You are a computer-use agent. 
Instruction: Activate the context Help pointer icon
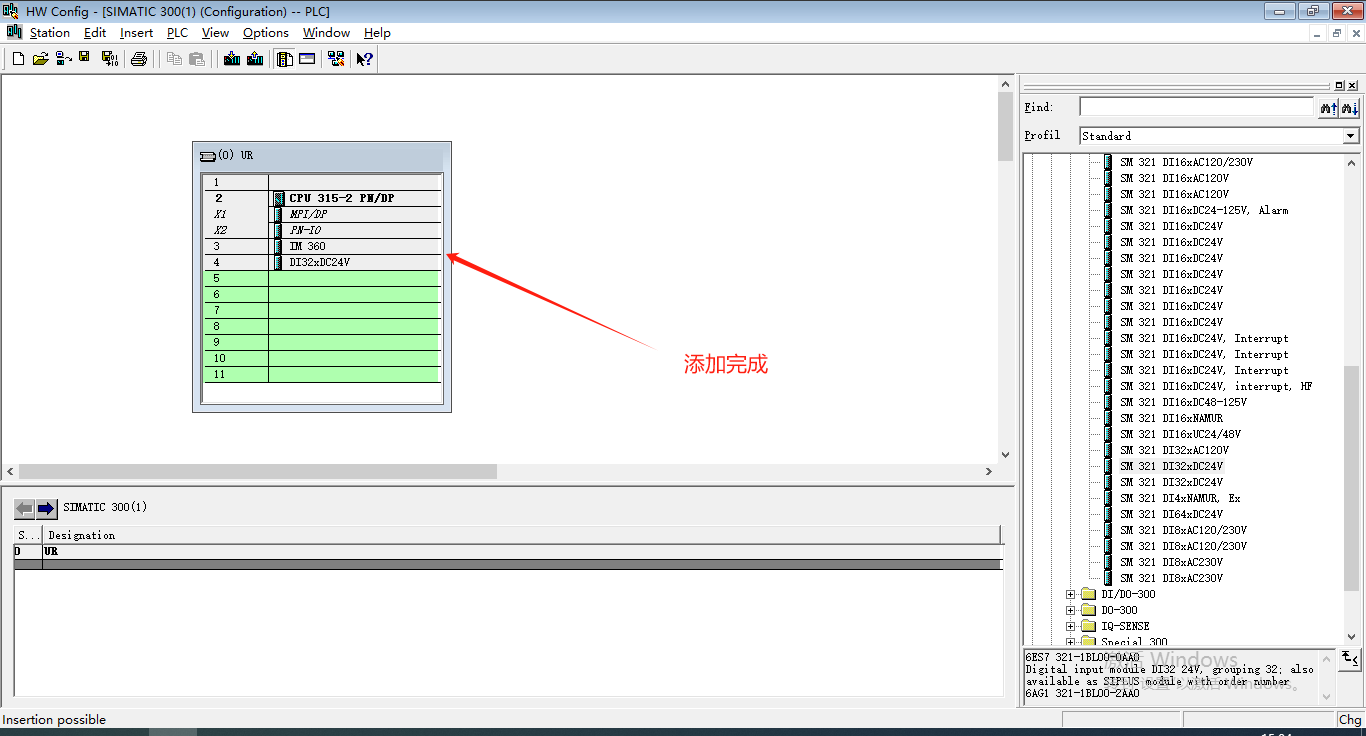click(x=365, y=59)
